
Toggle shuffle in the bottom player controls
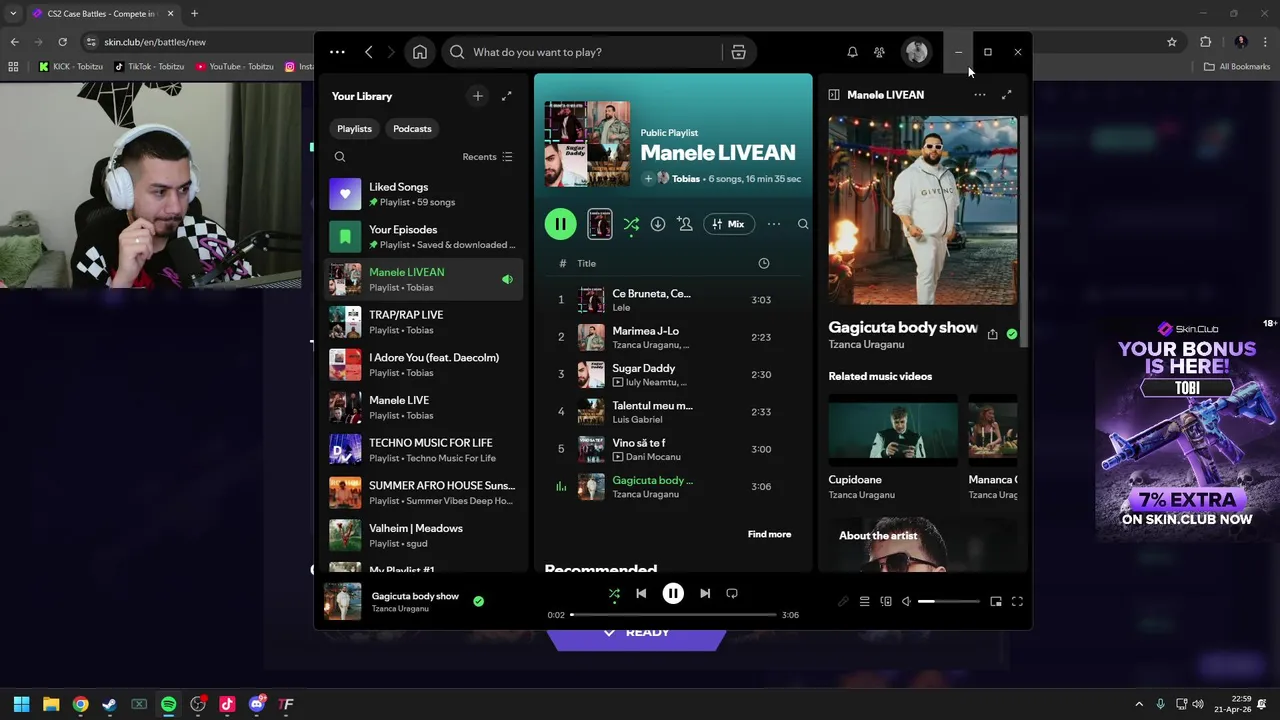click(614, 593)
